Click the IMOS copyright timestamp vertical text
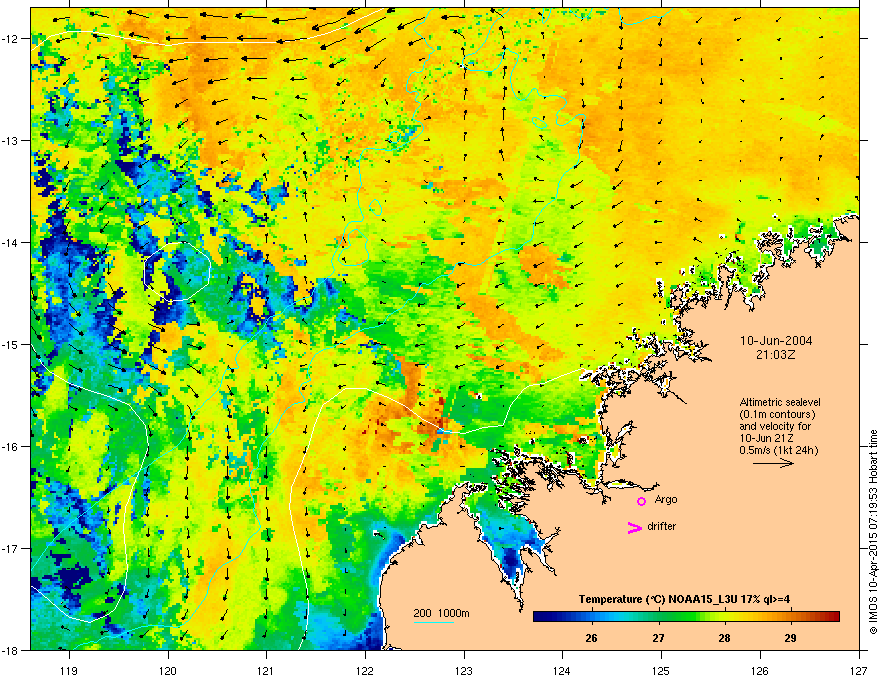Image resolution: width=880 pixels, height=680 pixels. pos(873,531)
